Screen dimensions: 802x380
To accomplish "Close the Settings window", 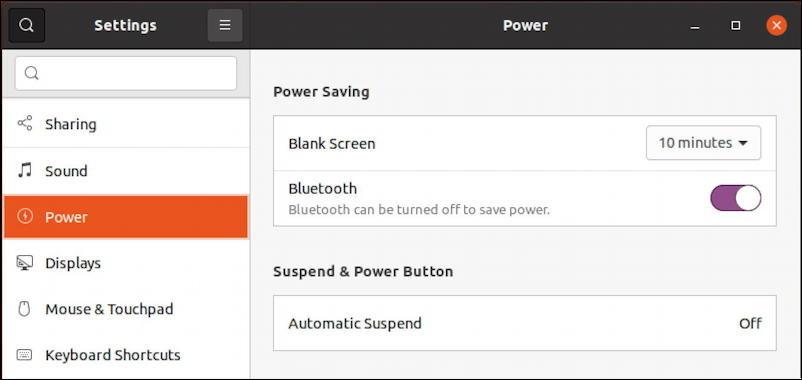I will tap(776, 26).
